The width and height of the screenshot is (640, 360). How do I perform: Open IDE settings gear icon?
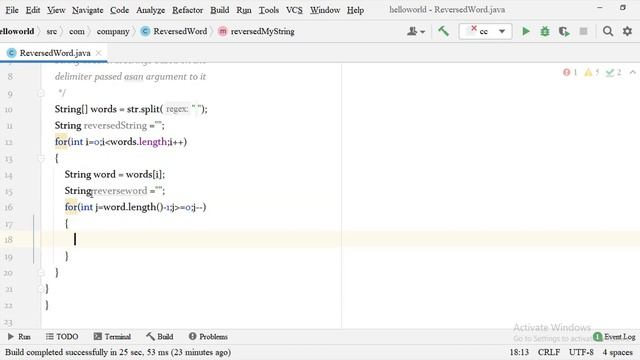click(627, 31)
